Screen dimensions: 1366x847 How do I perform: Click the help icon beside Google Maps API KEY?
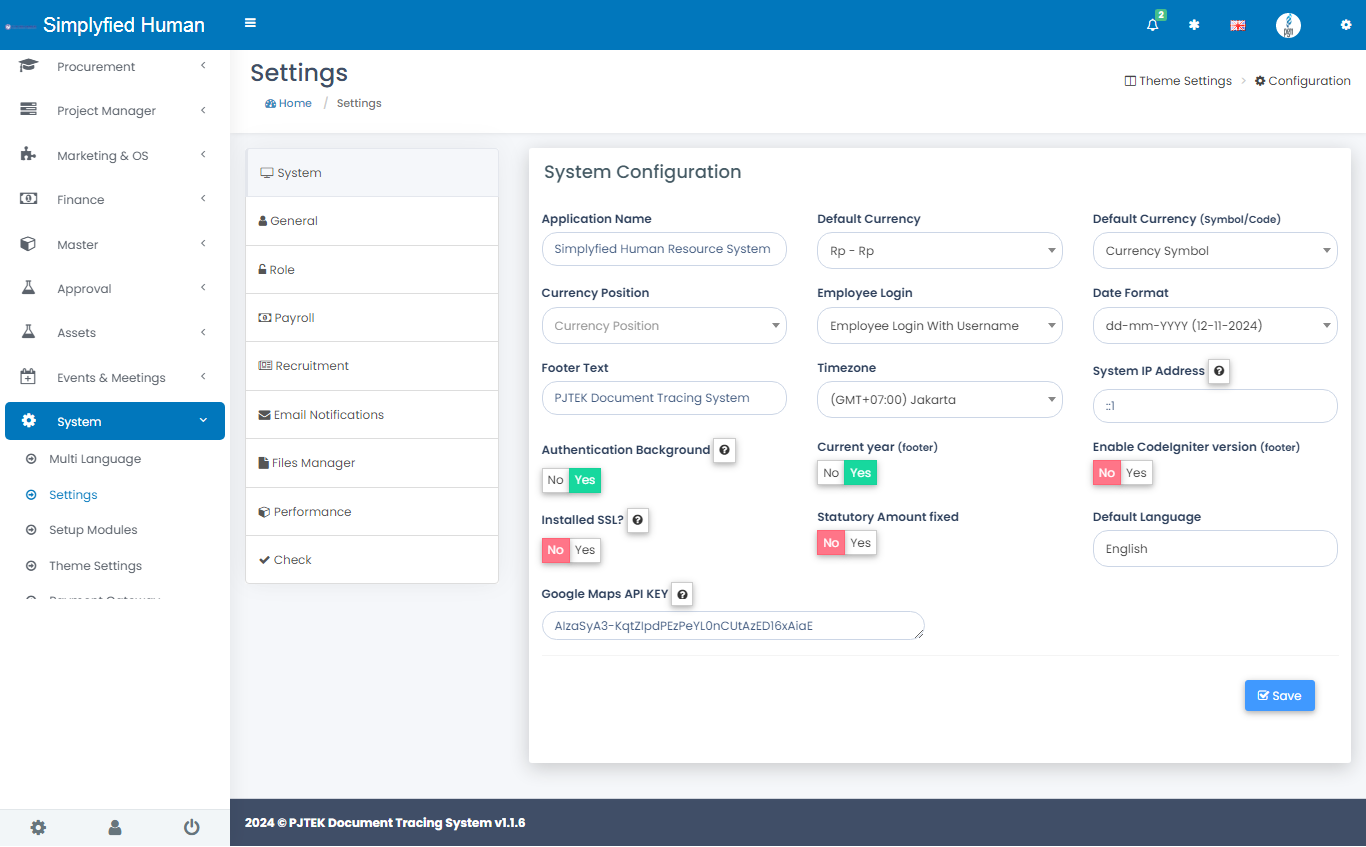click(682, 594)
